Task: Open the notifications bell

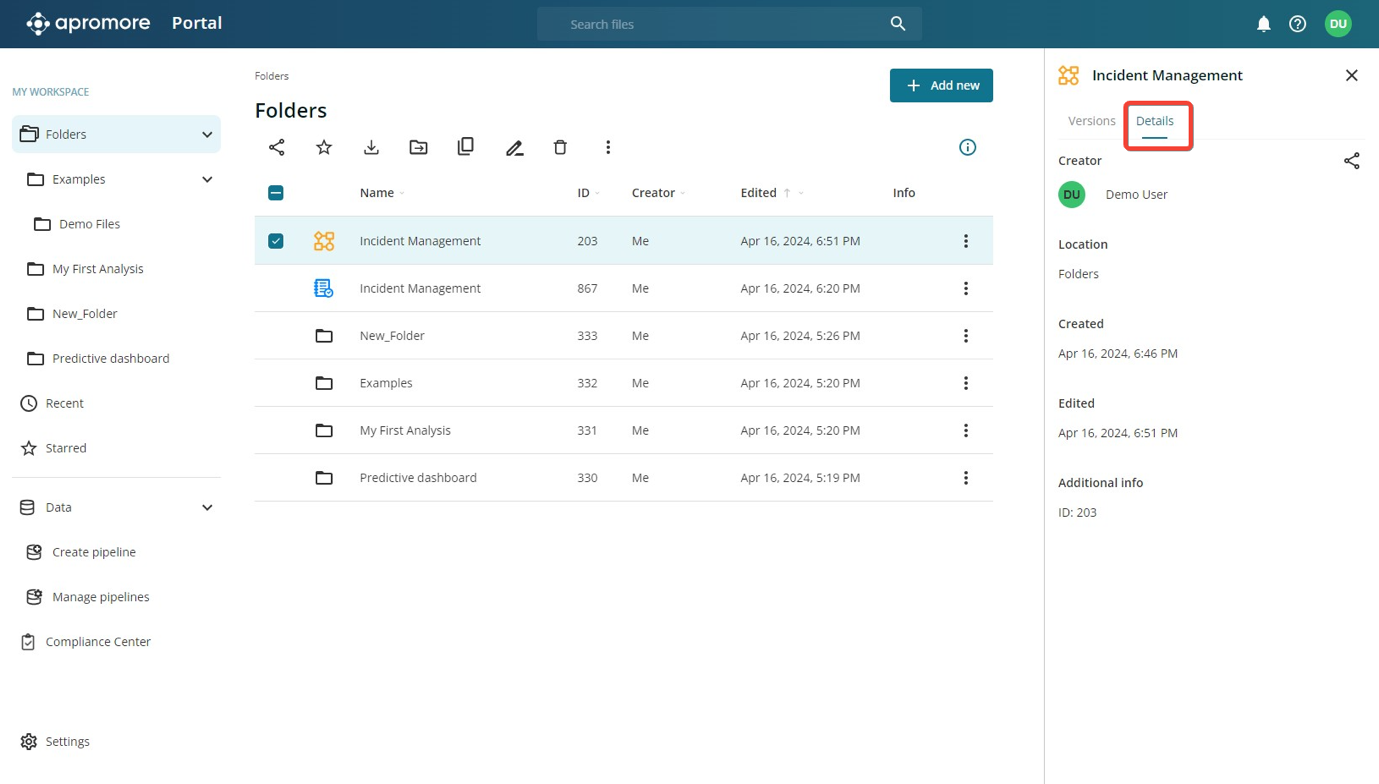Action: 1263,24
